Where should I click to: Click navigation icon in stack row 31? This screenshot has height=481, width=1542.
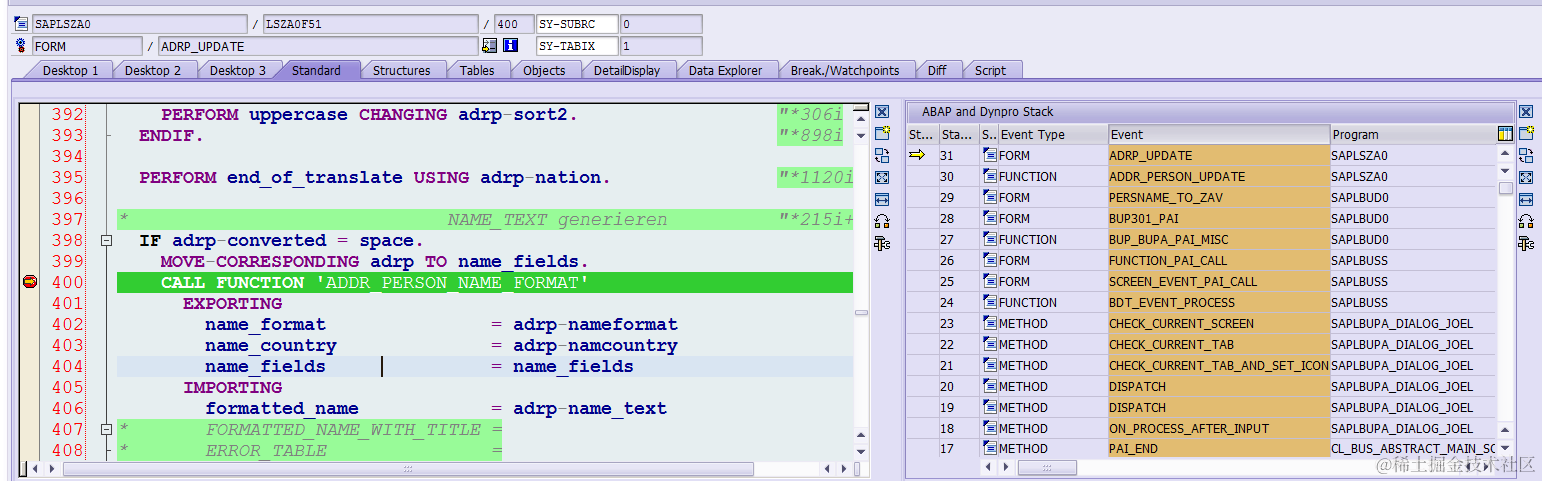pos(989,155)
